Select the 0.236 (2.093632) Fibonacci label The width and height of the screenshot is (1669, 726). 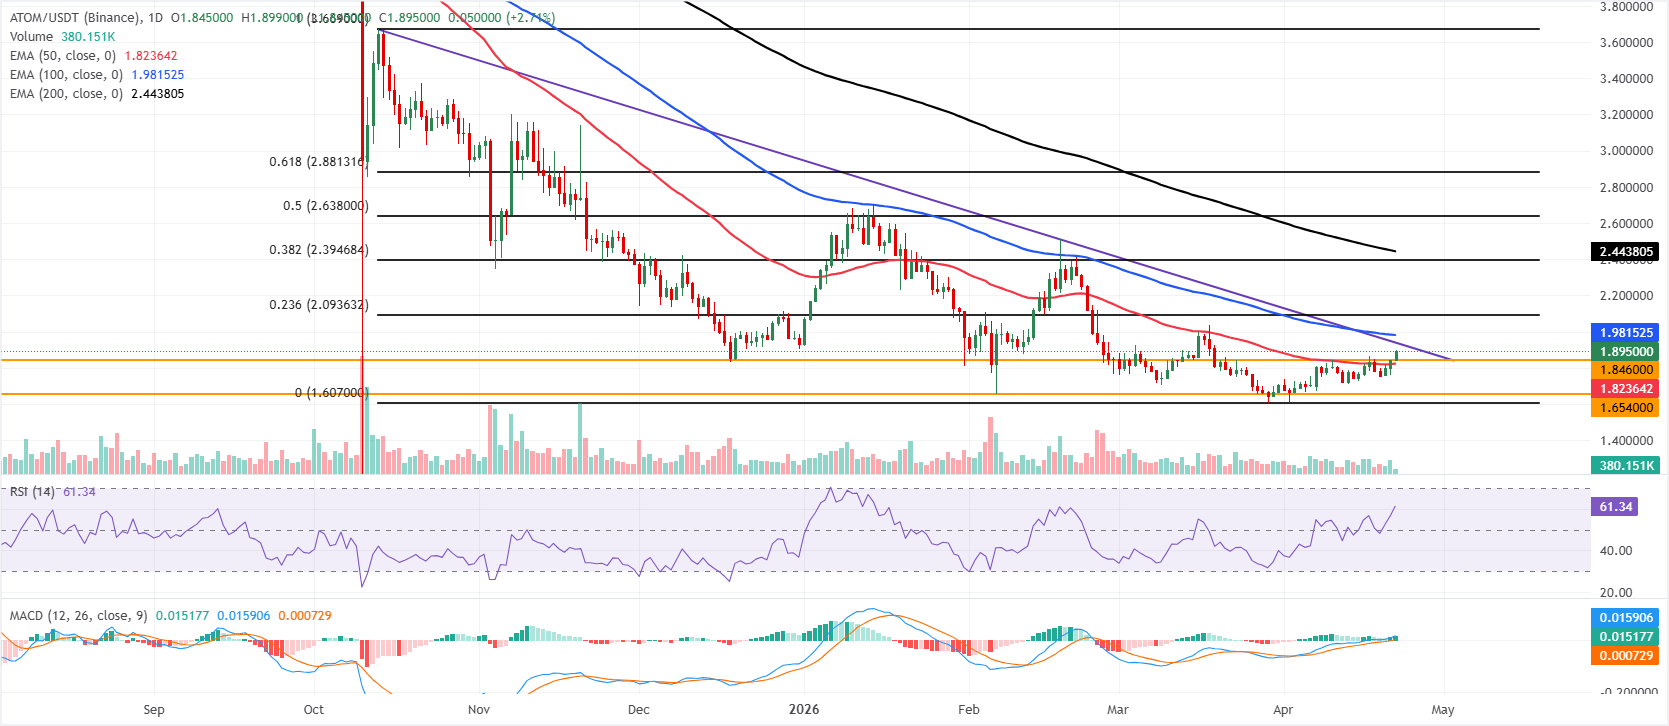[318, 305]
